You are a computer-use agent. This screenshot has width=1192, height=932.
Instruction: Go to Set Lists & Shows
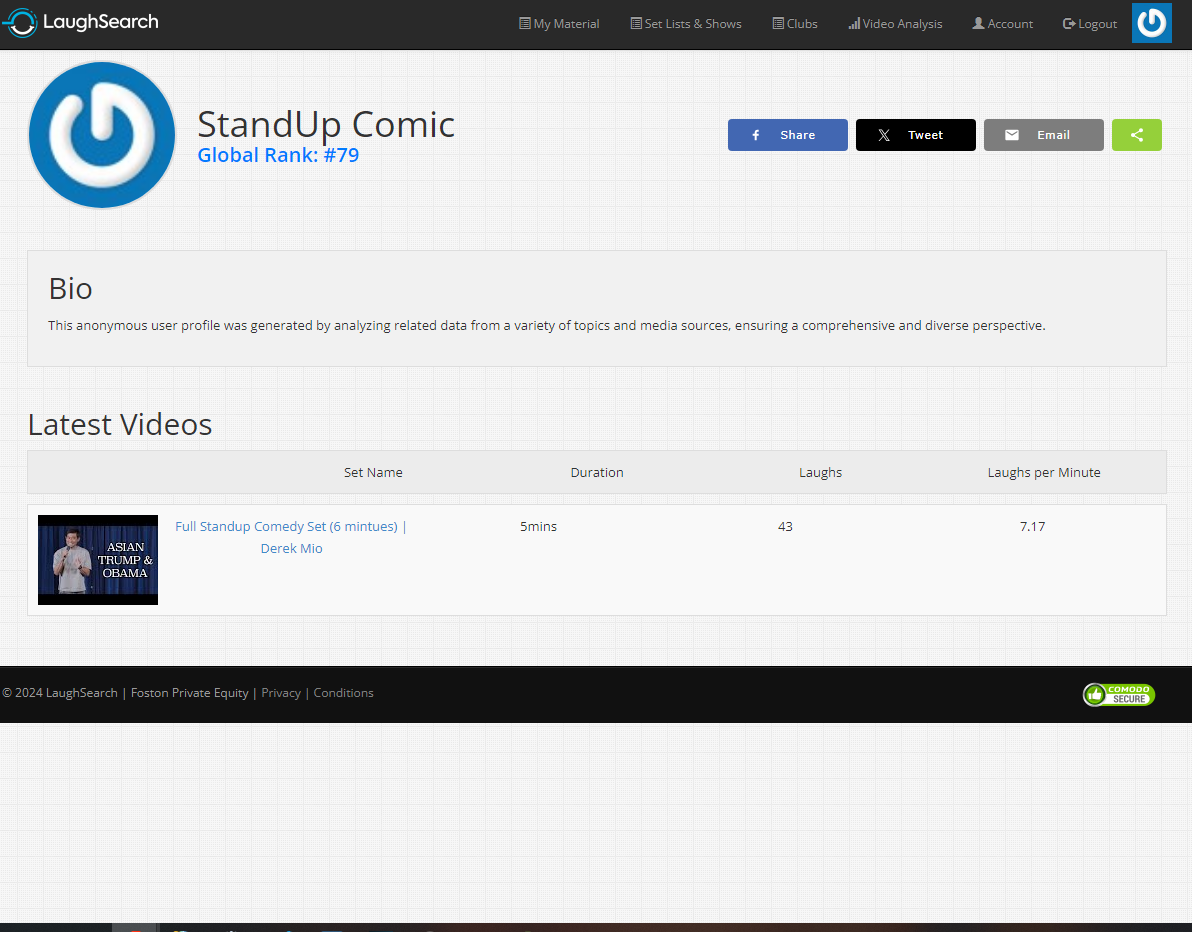tap(686, 24)
